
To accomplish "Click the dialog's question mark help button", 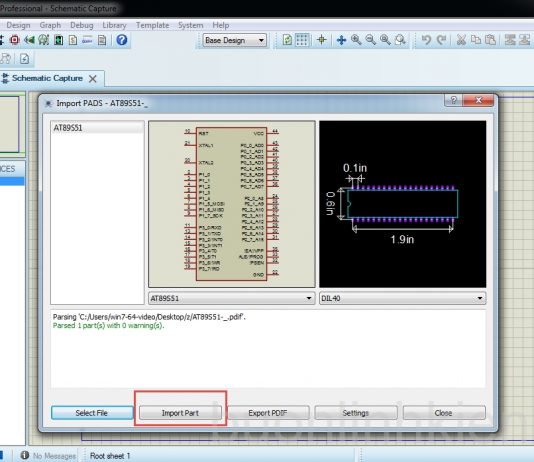I will pos(454,100).
